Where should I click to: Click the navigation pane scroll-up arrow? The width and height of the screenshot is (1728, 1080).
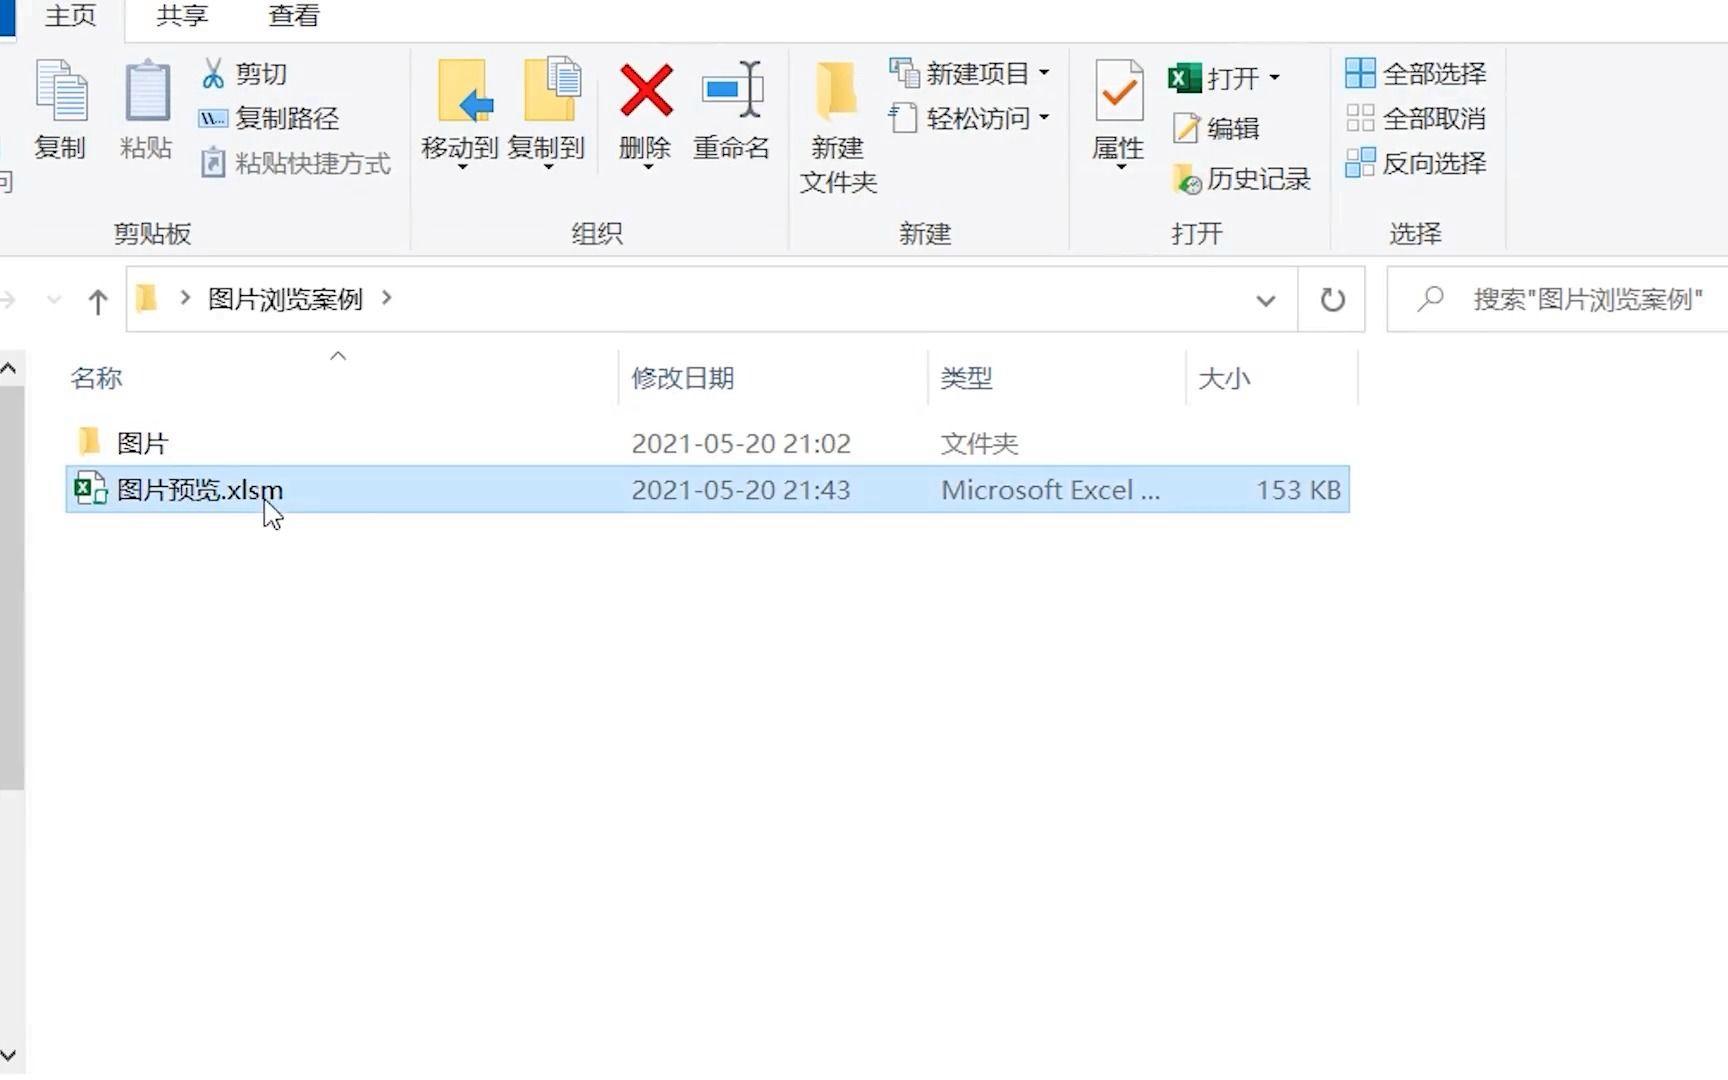pyautogui.click(x=9, y=369)
